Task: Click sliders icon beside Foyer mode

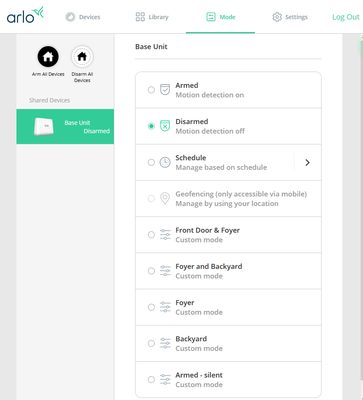Action: (x=165, y=307)
